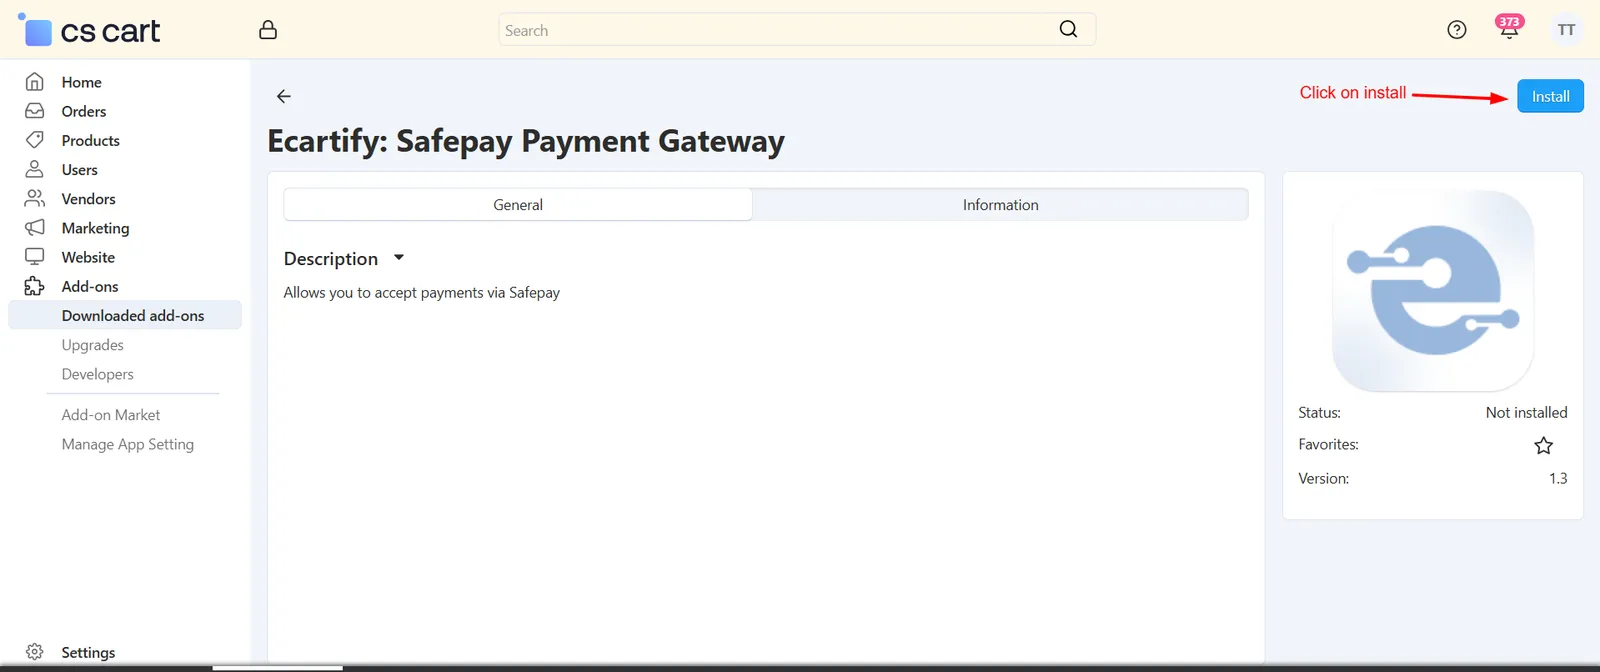Image resolution: width=1600 pixels, height=672 pixels.
Task: Click the version value '1.3'
Action: pyautogui.click(x=1558, y=478)
